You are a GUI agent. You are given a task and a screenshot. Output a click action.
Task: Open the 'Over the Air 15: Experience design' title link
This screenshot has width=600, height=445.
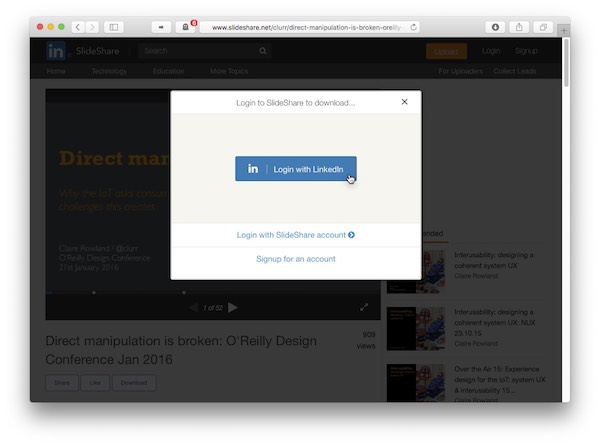500,380
